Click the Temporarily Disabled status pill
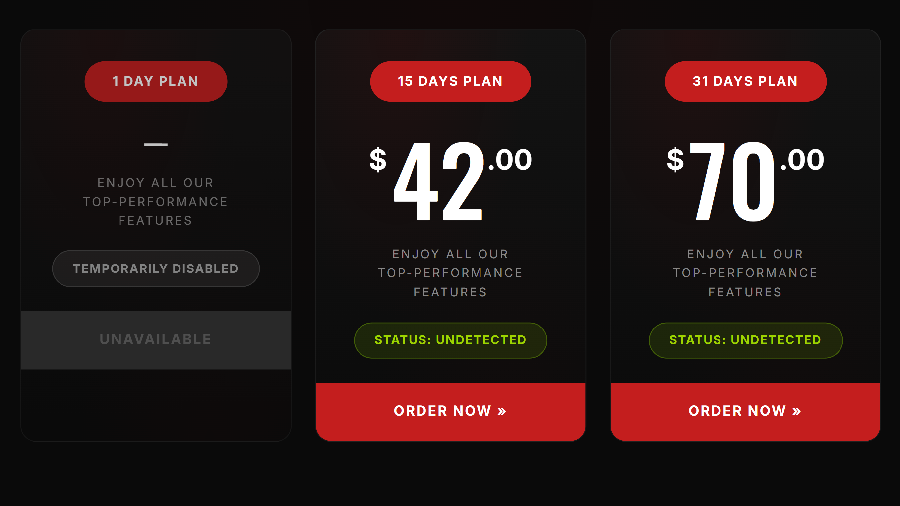The height and width of the screenshot is (506, 900). 156,269
